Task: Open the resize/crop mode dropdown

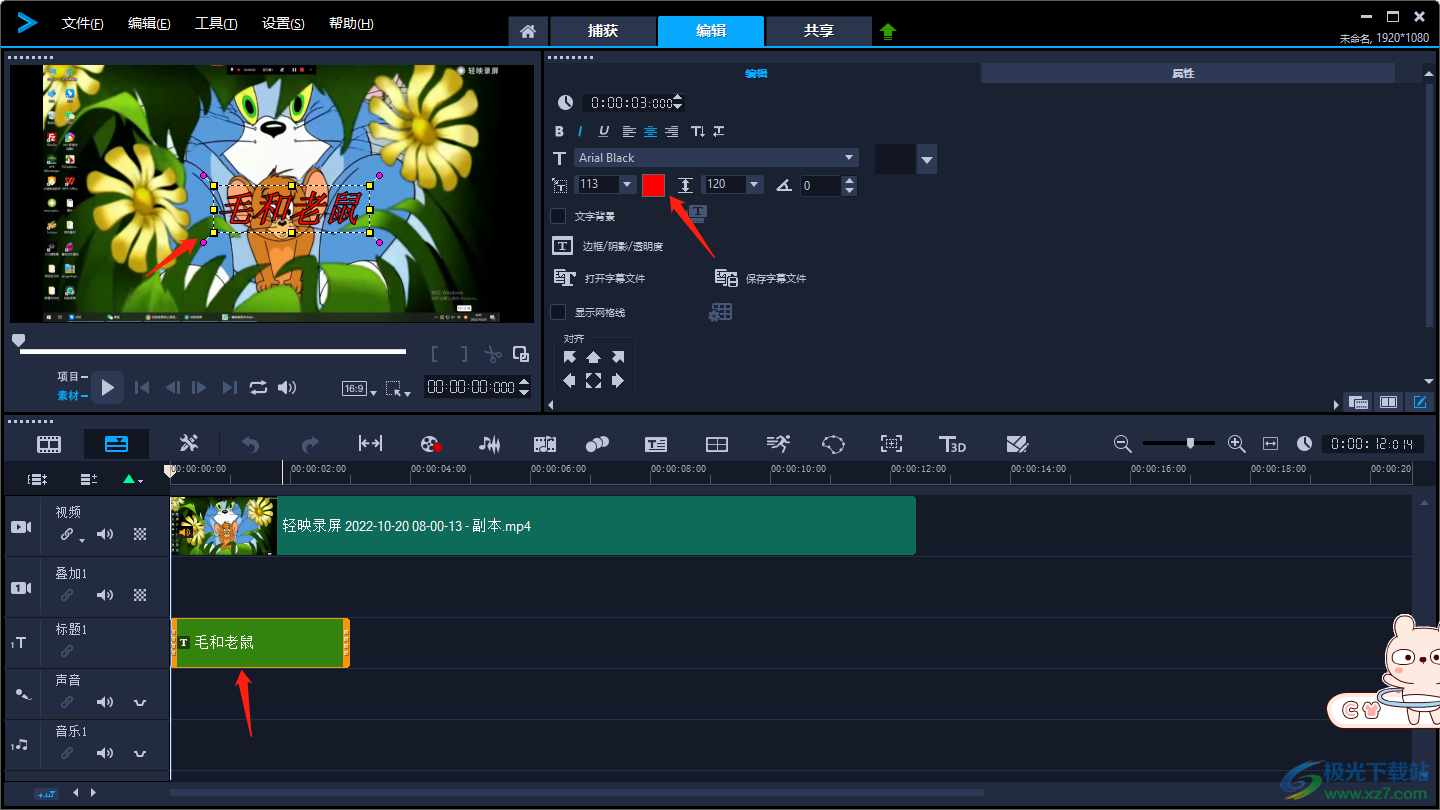Action: point(398,389)
